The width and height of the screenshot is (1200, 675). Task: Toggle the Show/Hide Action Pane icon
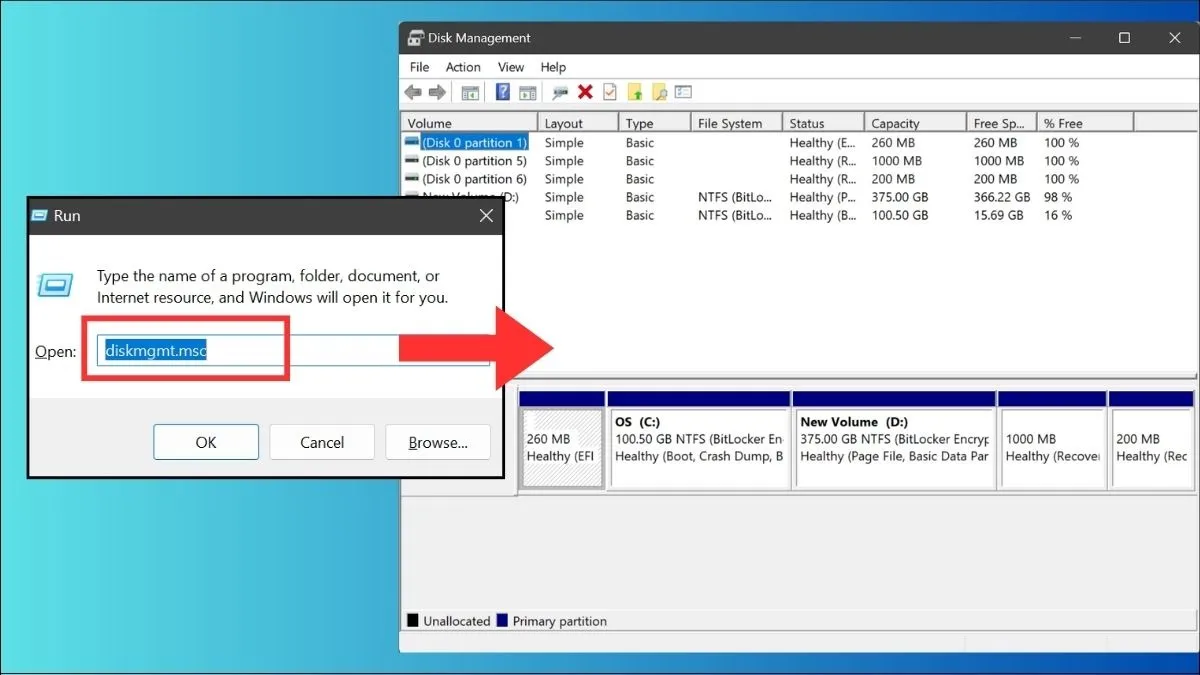tap(528, 91)
